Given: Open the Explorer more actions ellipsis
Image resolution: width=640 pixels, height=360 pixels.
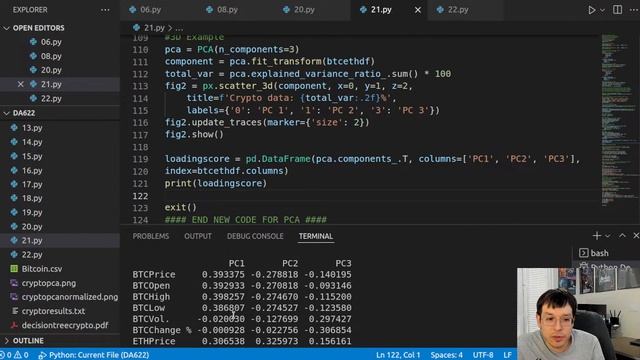Looking at the screenshot, I should click(x=105, y=10).
